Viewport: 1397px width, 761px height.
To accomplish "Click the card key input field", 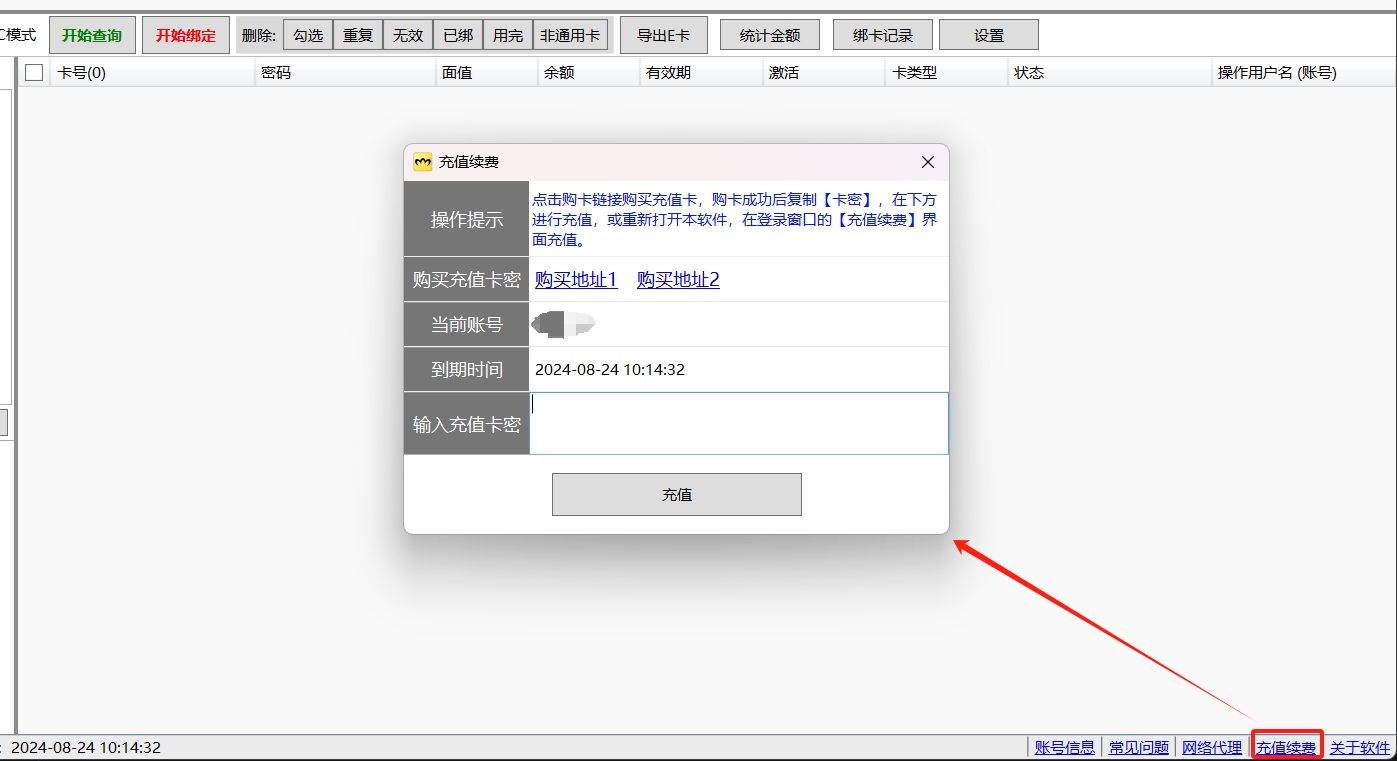I will (737, 424).
